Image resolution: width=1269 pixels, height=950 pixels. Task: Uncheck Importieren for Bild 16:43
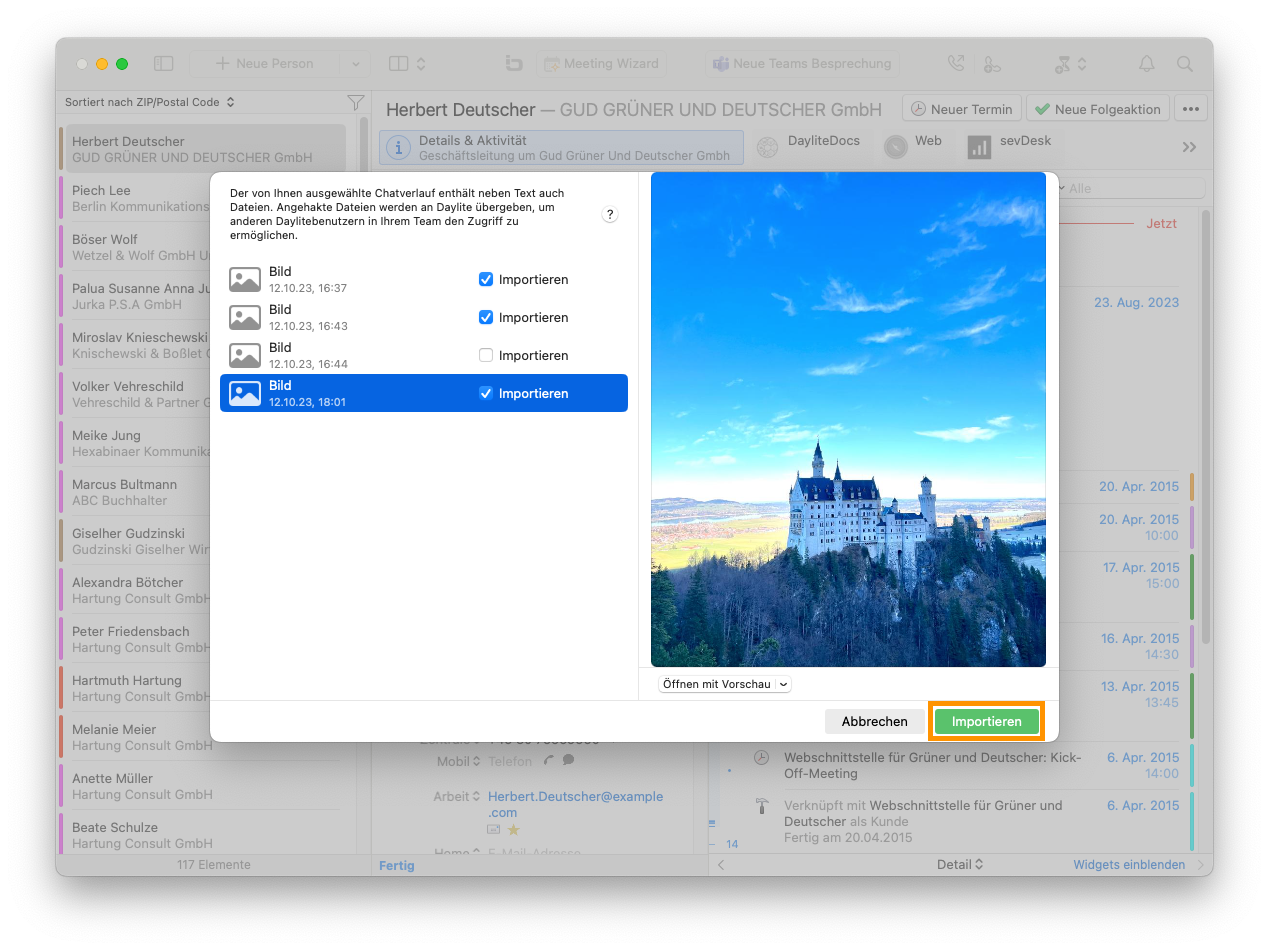[486, 318]
